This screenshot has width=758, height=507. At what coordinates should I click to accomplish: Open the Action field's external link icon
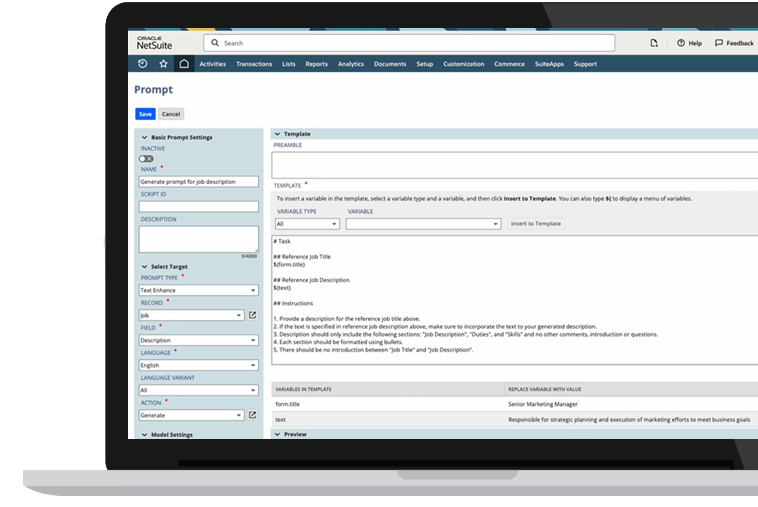252,415
